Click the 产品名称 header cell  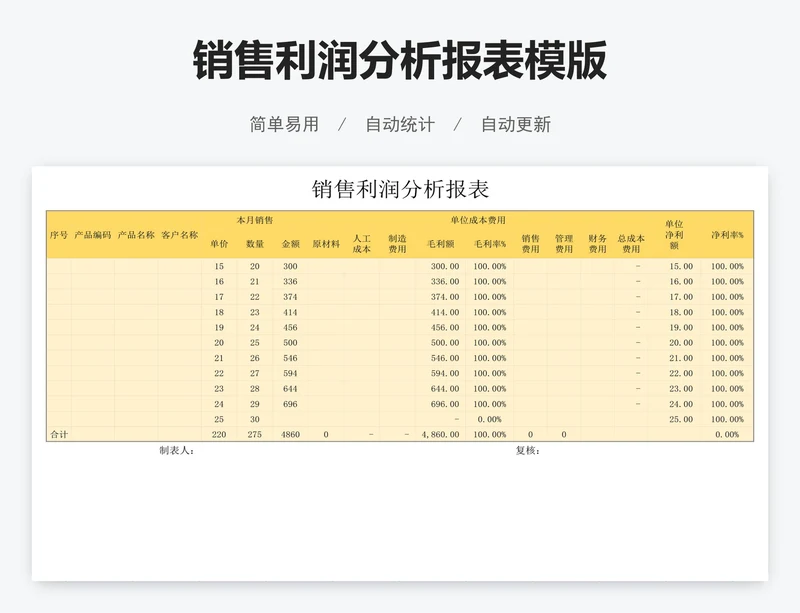point(136,235)
